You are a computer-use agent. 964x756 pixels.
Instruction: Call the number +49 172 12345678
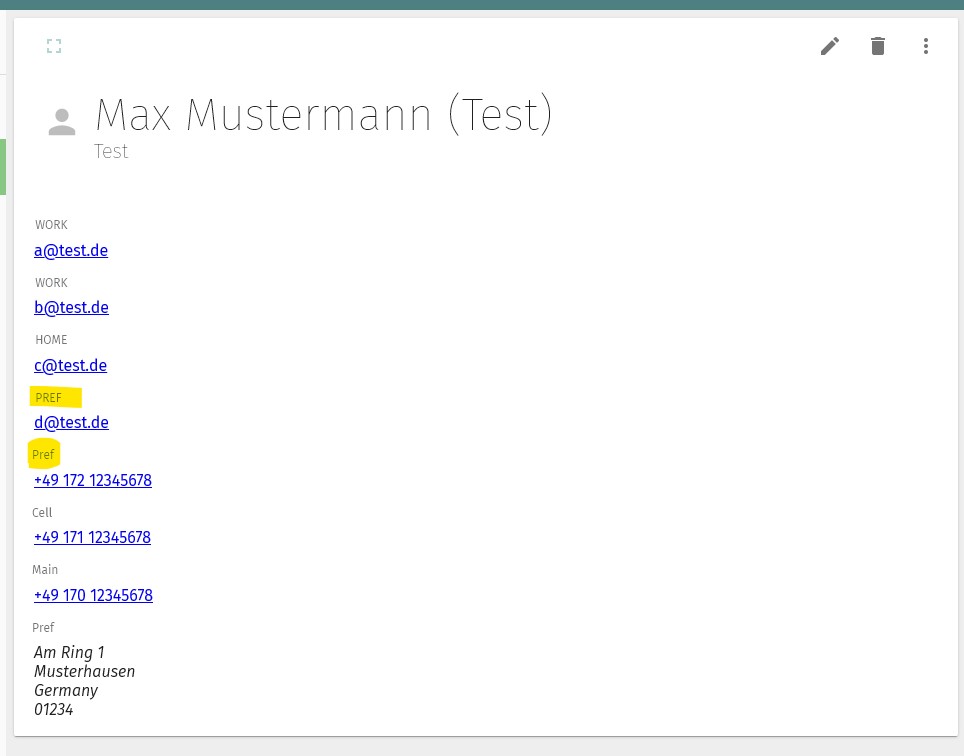[93, 480]
